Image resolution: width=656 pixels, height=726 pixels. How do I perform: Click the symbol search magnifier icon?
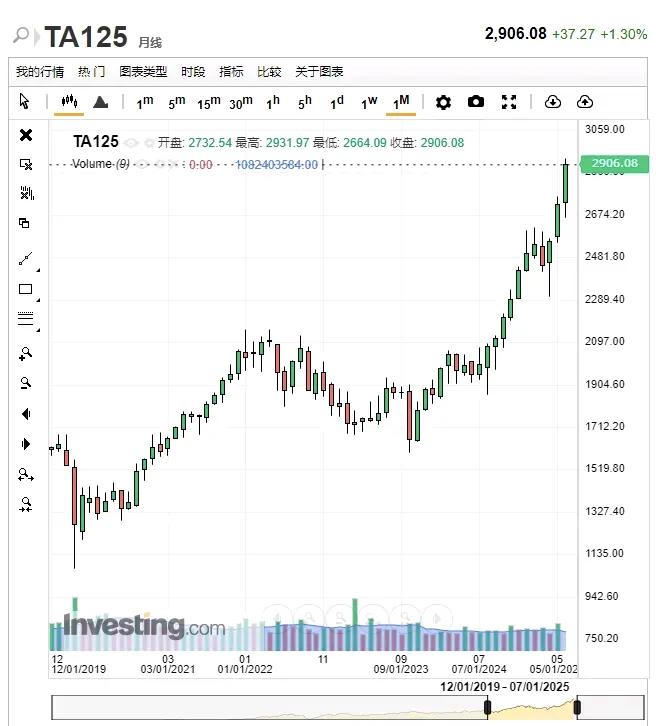21,35
